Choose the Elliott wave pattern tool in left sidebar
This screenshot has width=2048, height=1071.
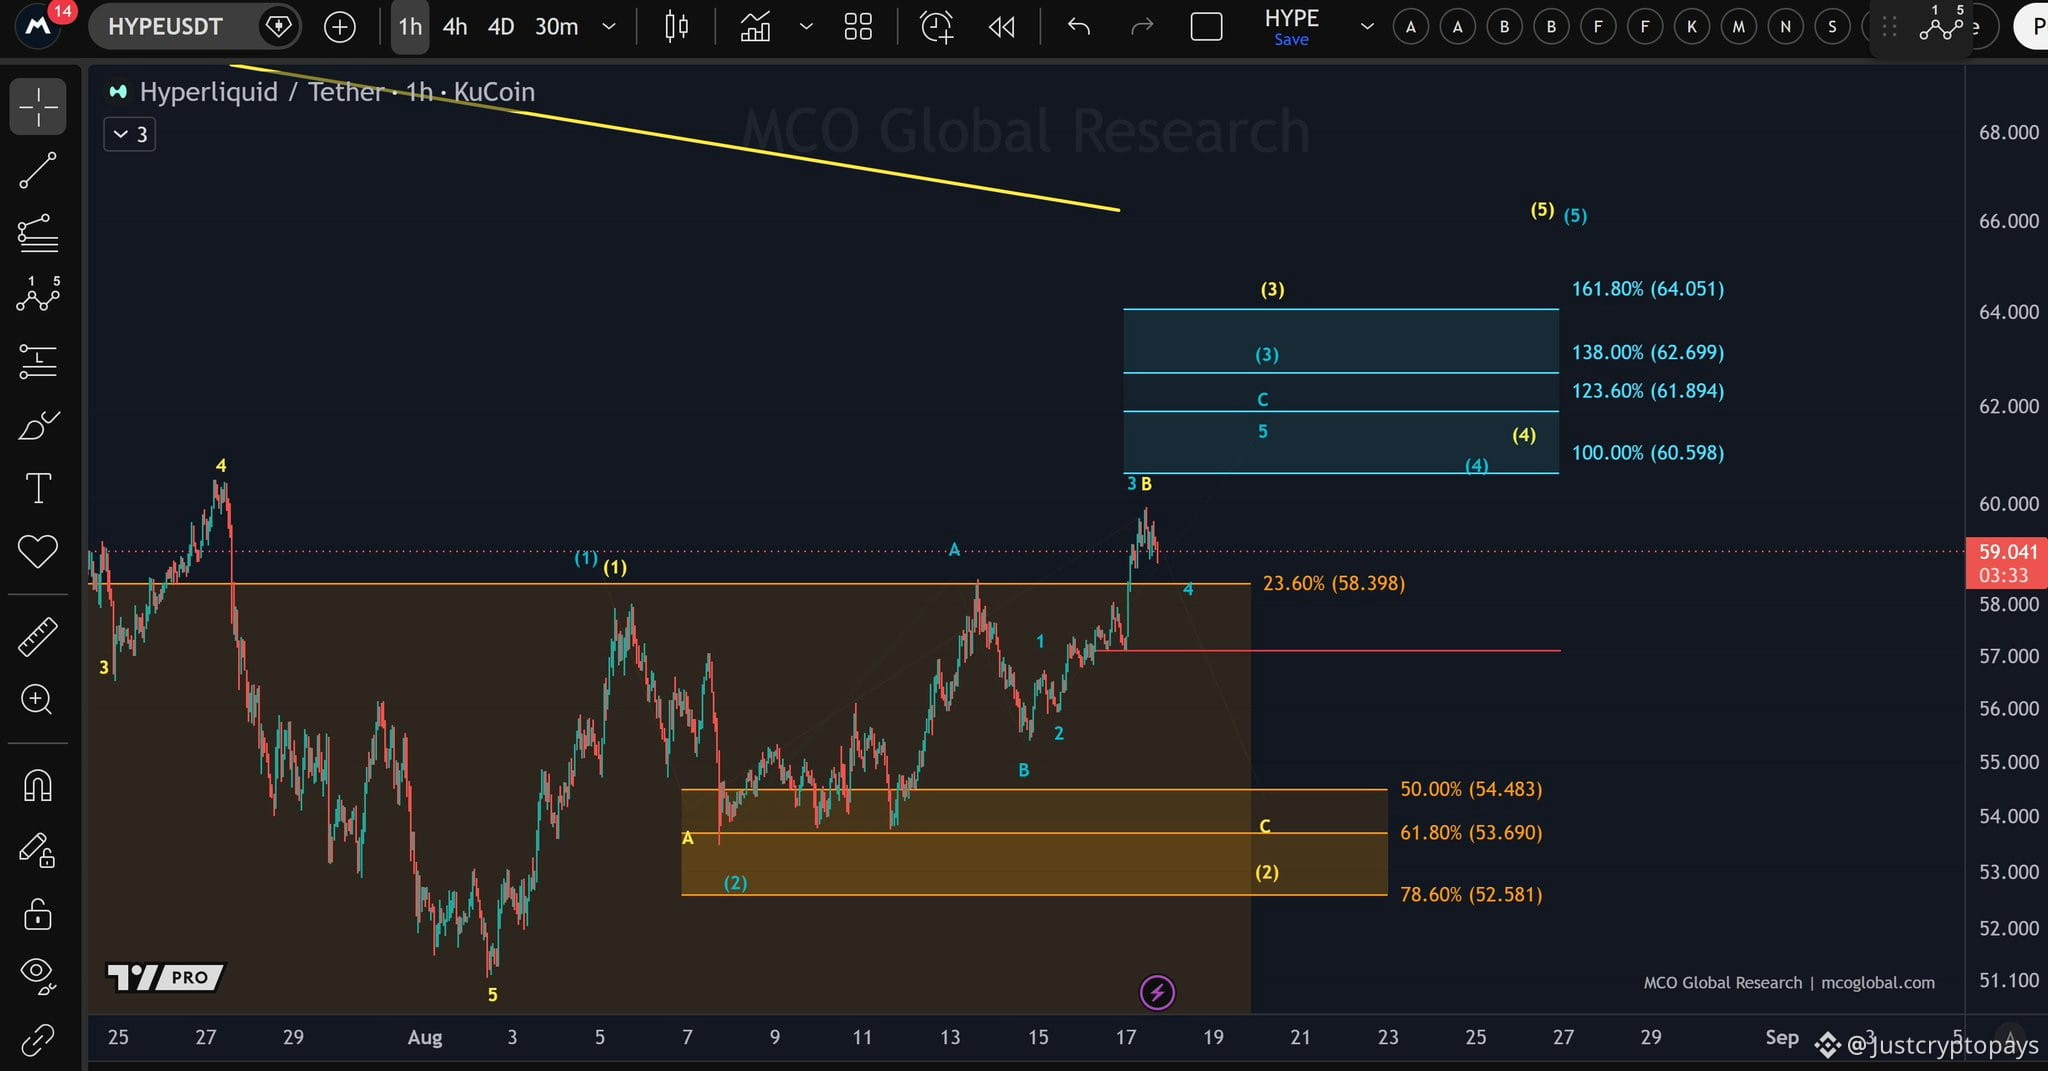pyautogui.click(x=38, y=297)
